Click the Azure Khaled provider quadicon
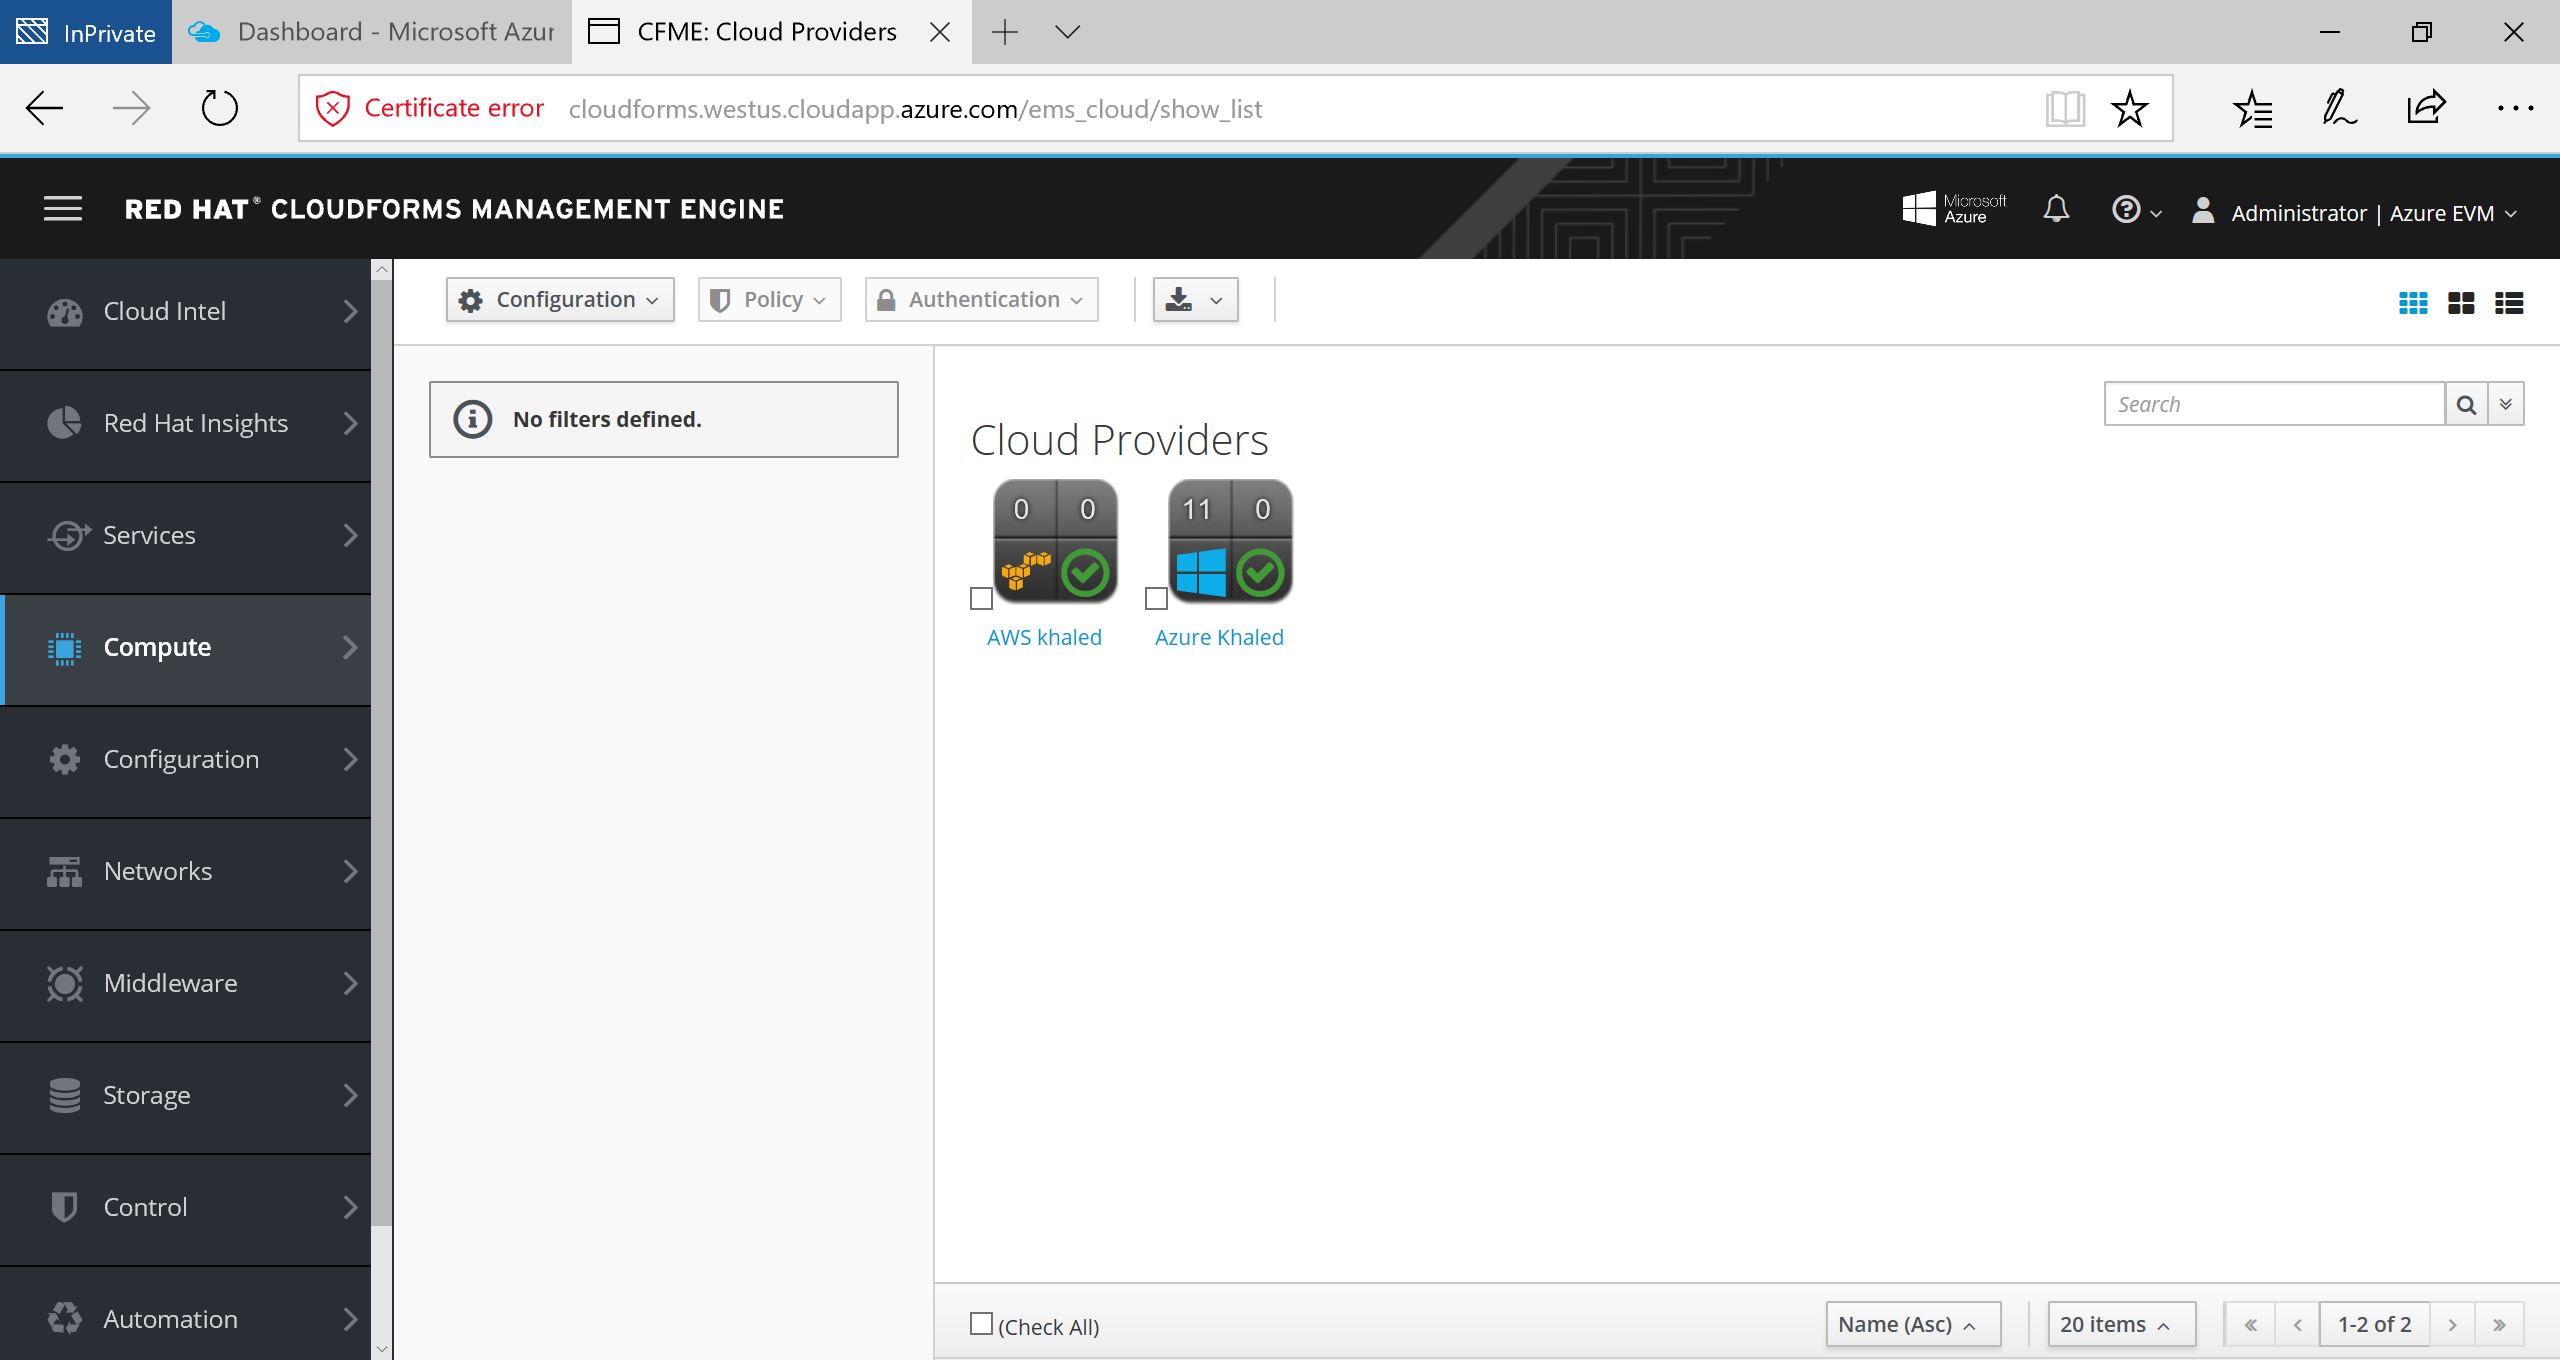The image size is (2560, 1360). (1230, 541)
